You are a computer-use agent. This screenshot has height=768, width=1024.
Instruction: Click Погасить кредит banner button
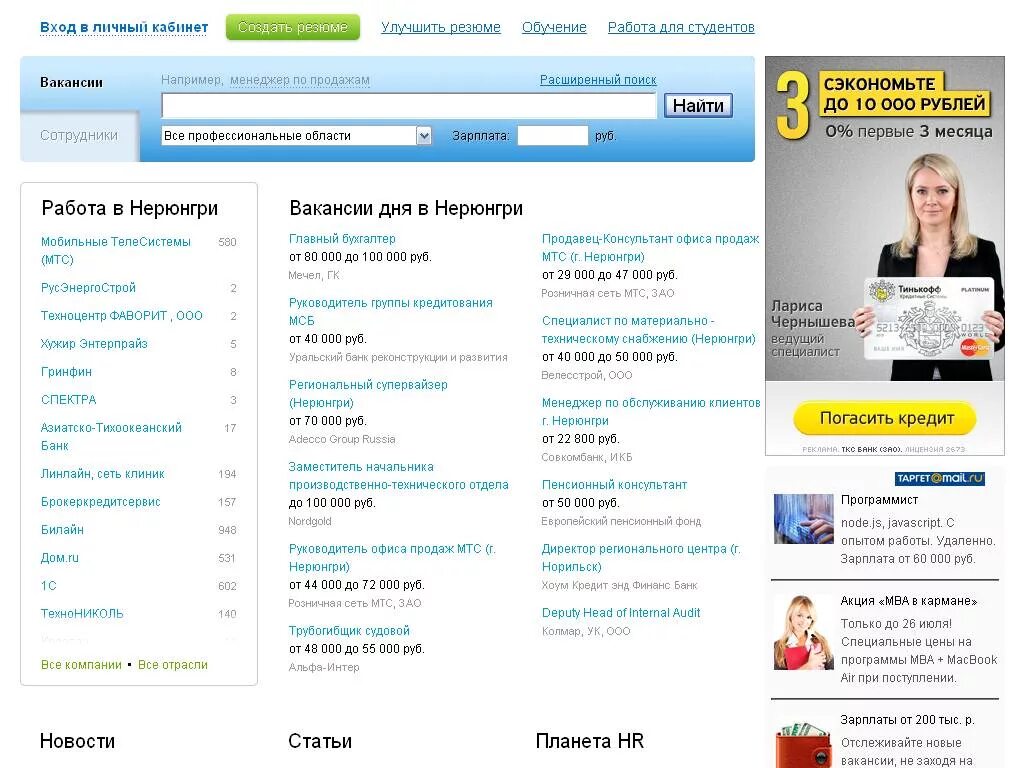886,418
